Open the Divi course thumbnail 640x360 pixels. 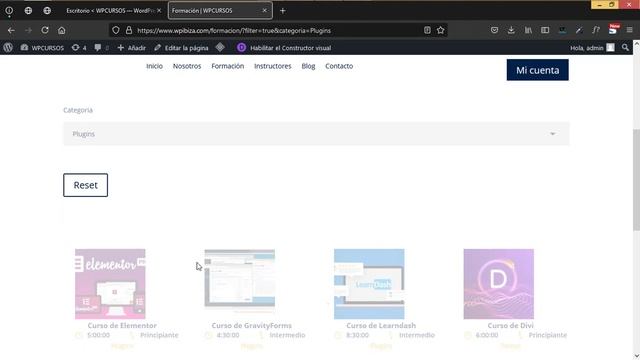pos(498,284)
